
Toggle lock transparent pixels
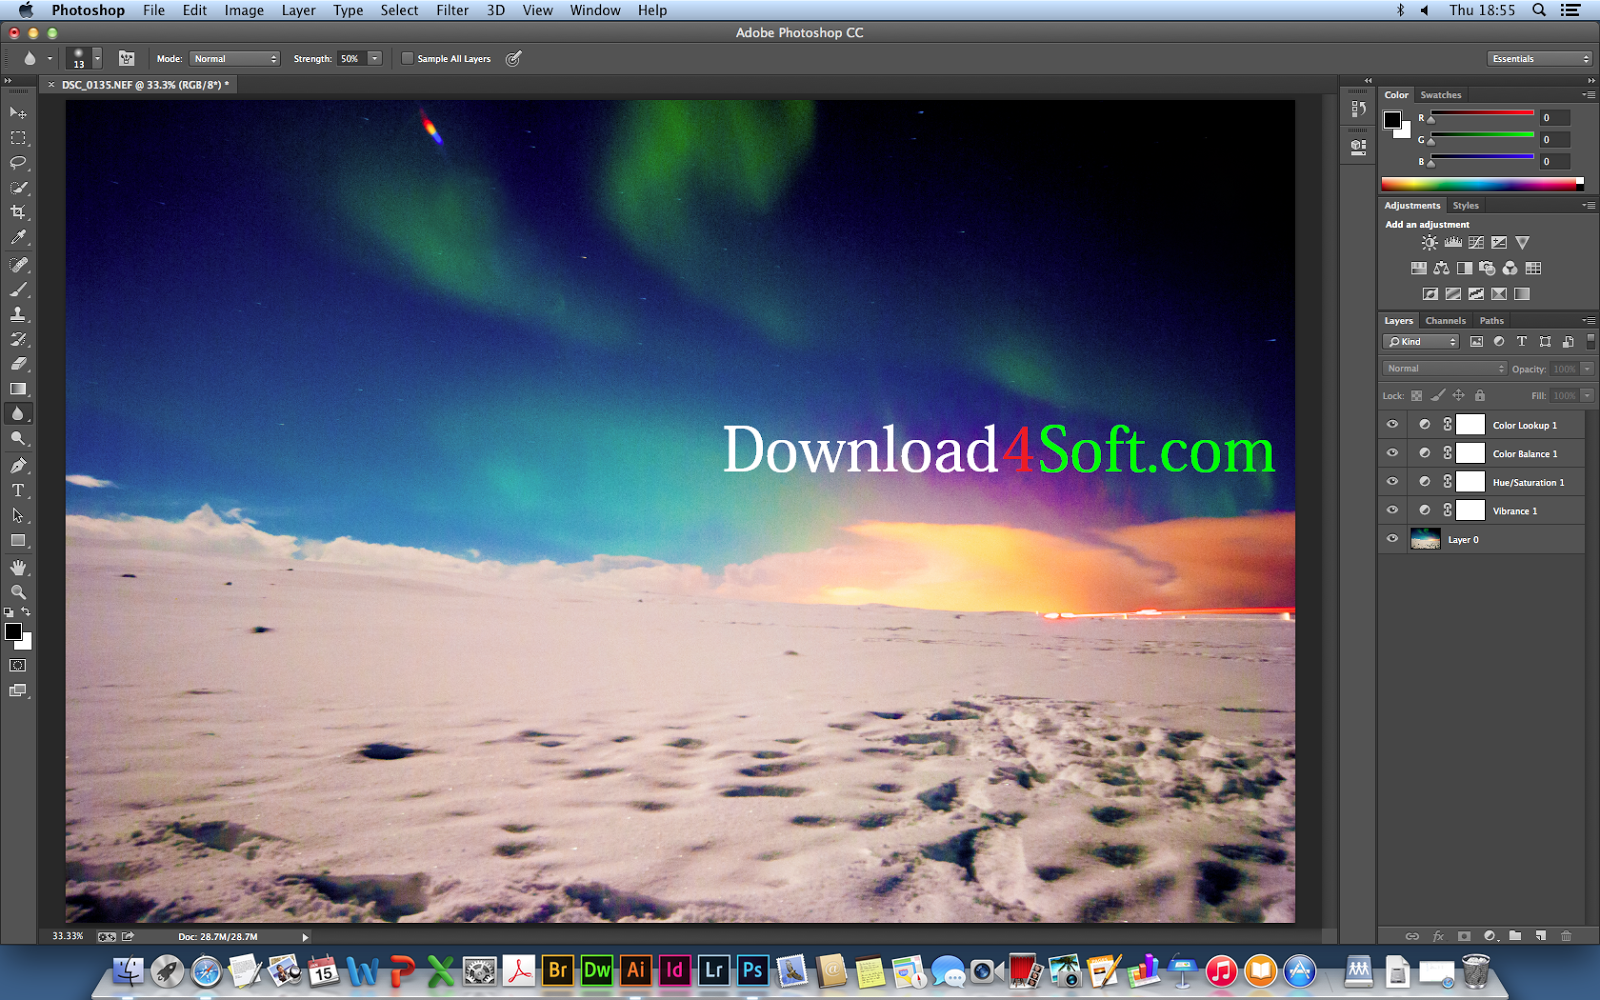[x=1417, y=396]
